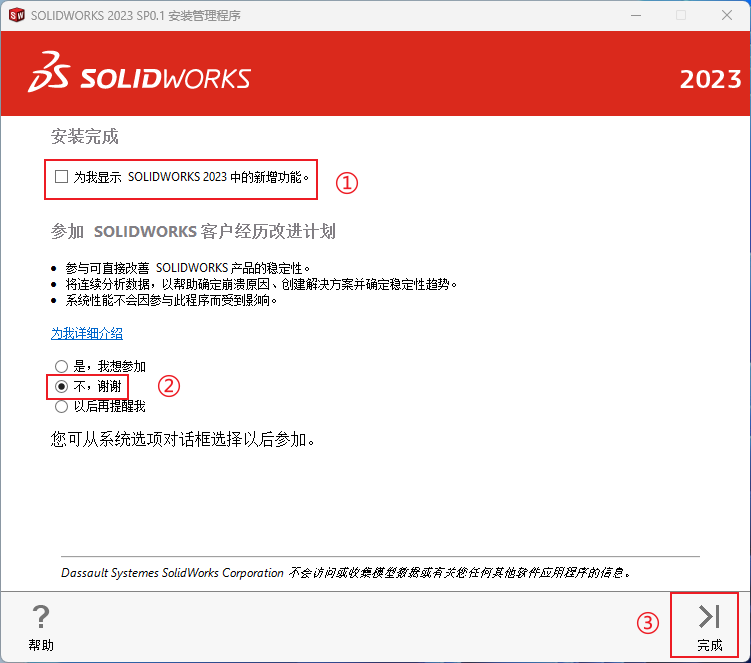Image resolution: width=751 pixels, height=663 pixels.
Task: Toggle the 为我显示 SOLIDWORKS 2023 中的新增功能 checkbox
Action: coord(61,177)
